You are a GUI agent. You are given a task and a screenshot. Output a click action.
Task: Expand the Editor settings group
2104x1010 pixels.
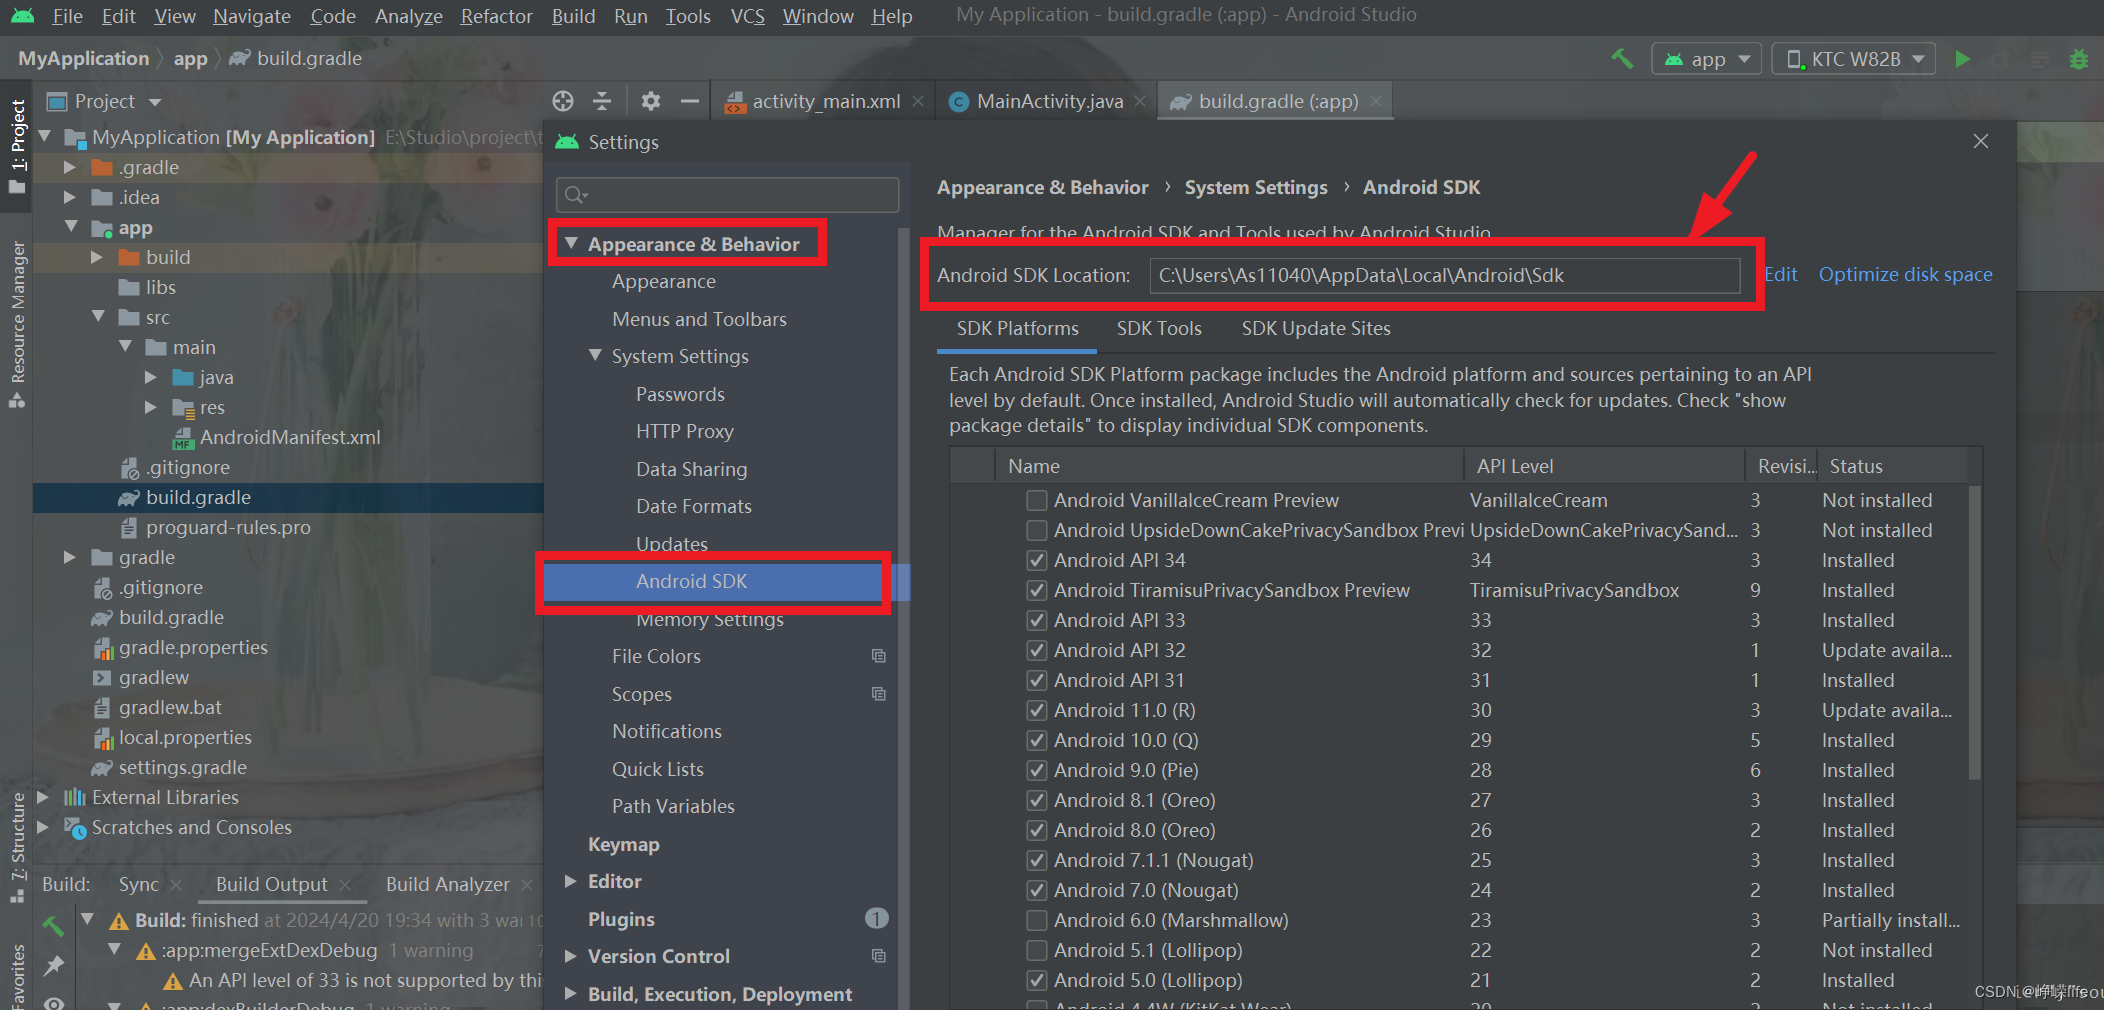(x=571, y=881)
